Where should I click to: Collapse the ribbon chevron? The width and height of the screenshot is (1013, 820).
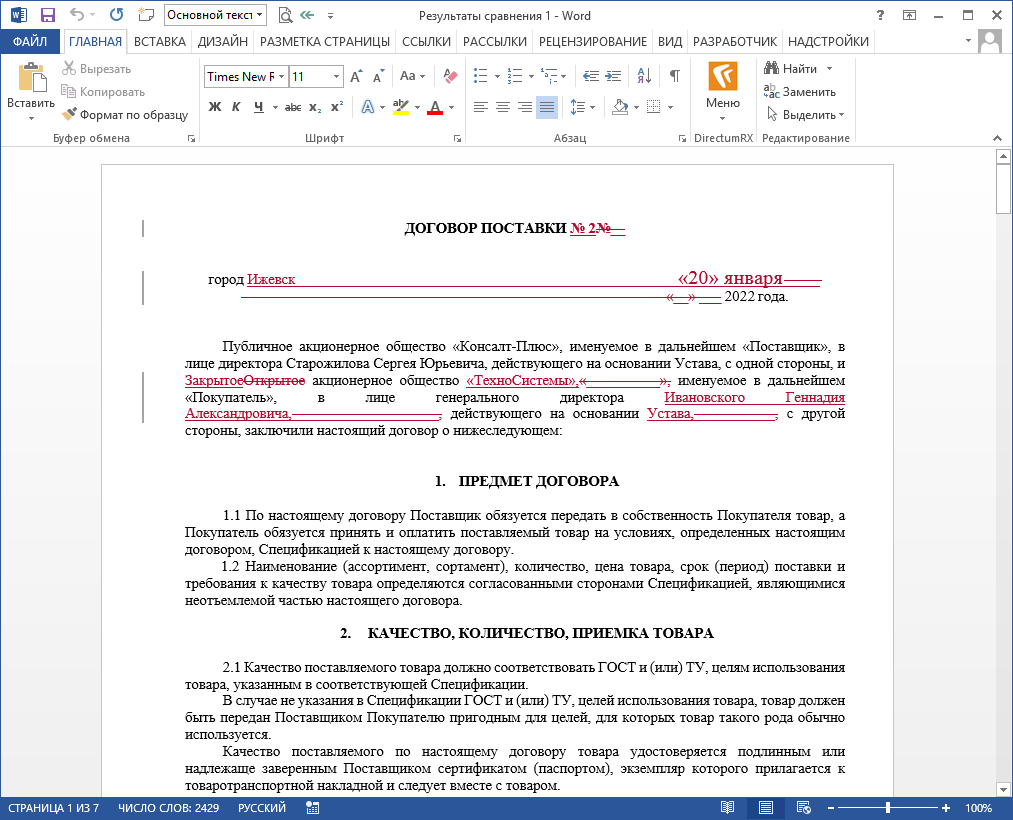997,138
